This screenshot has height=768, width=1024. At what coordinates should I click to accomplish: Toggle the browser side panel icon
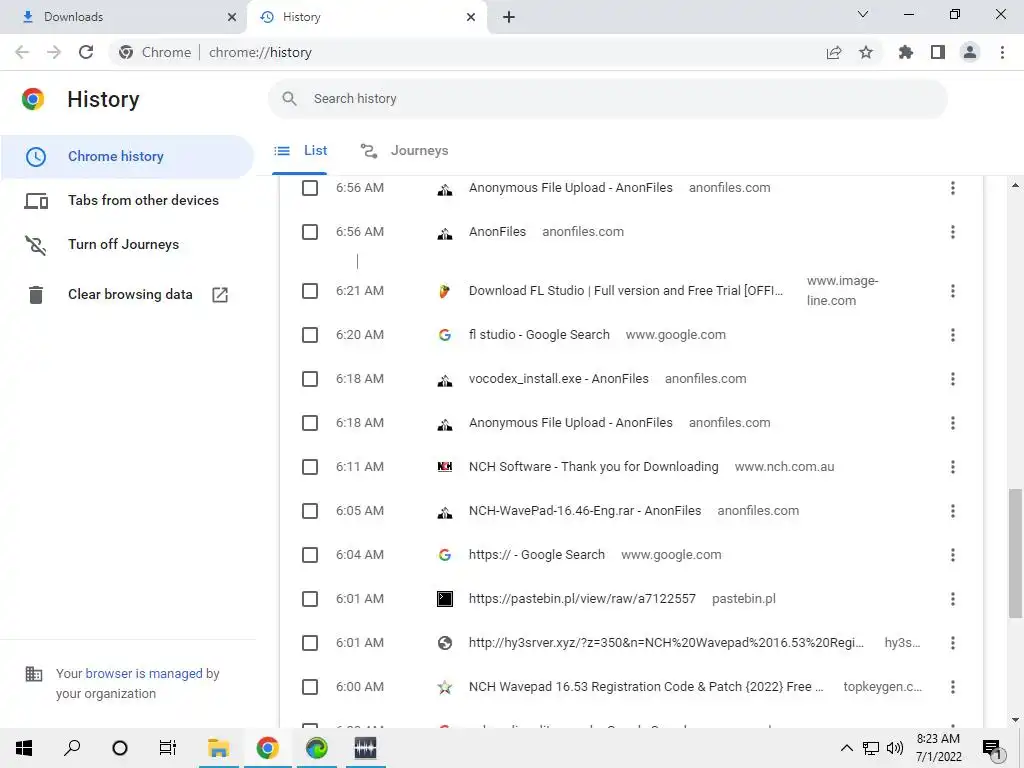pos(938,52)
